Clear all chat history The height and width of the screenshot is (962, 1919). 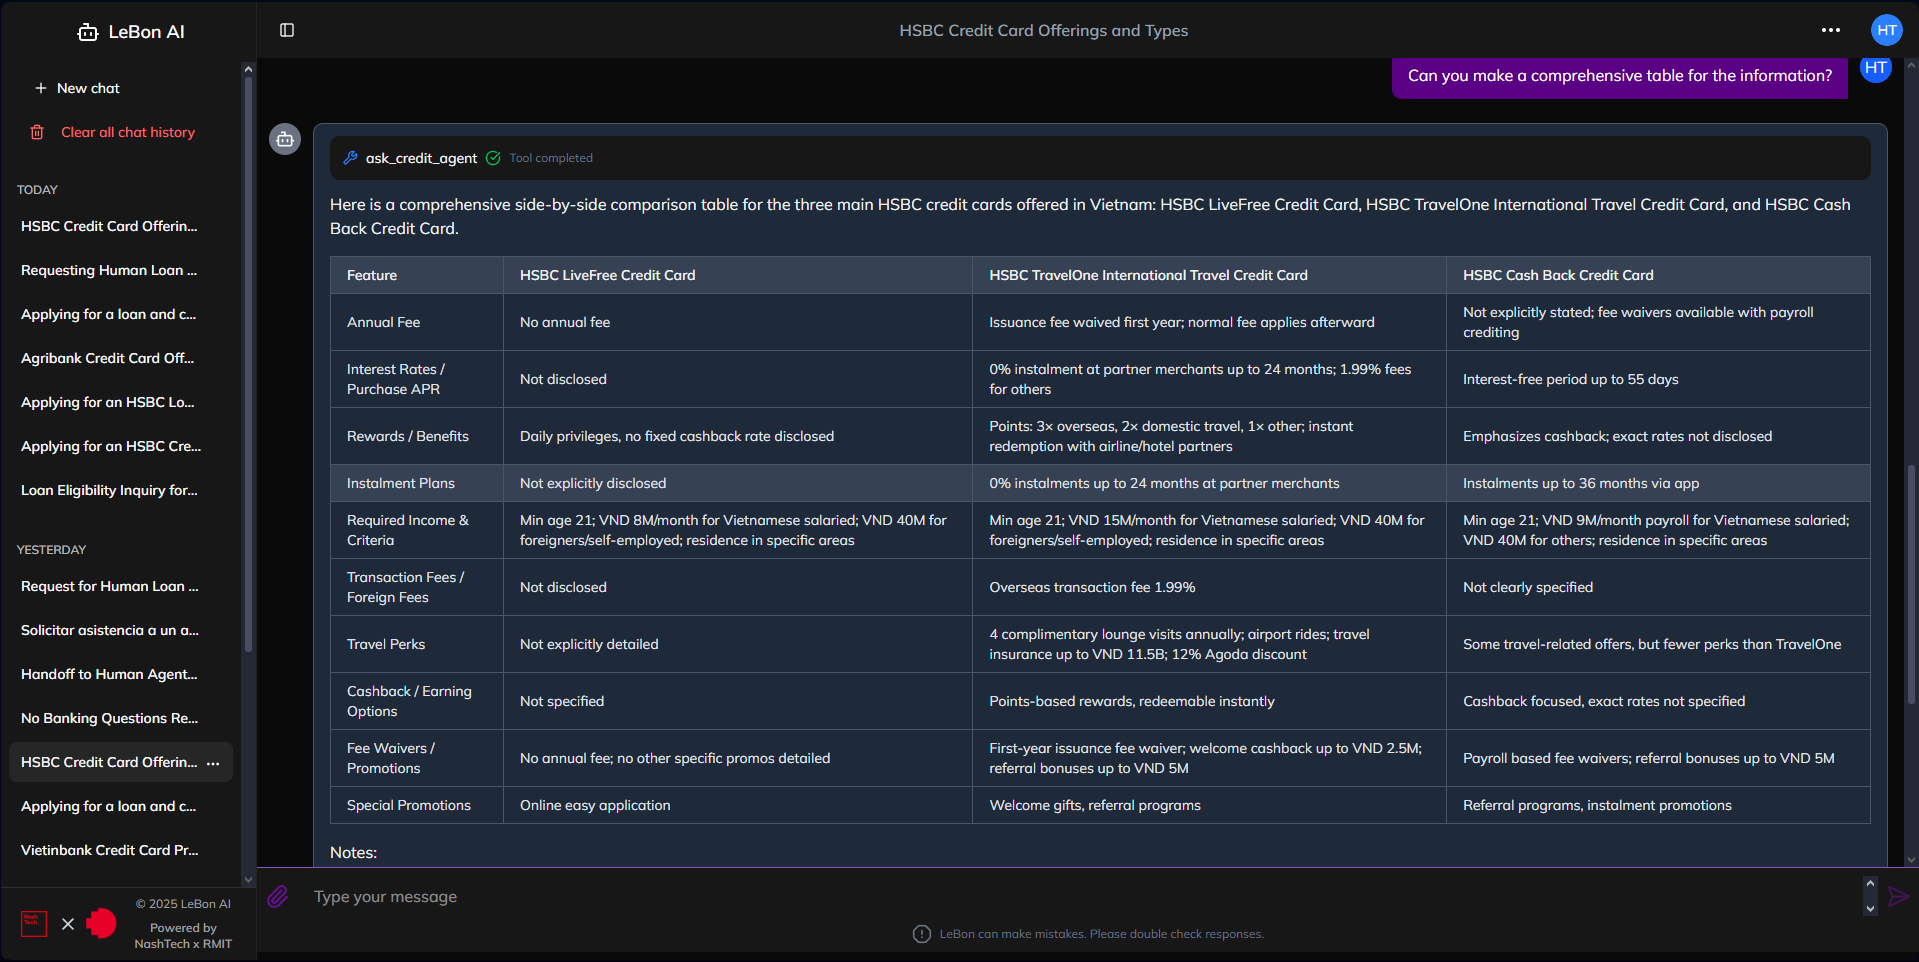tap(128, 132)
